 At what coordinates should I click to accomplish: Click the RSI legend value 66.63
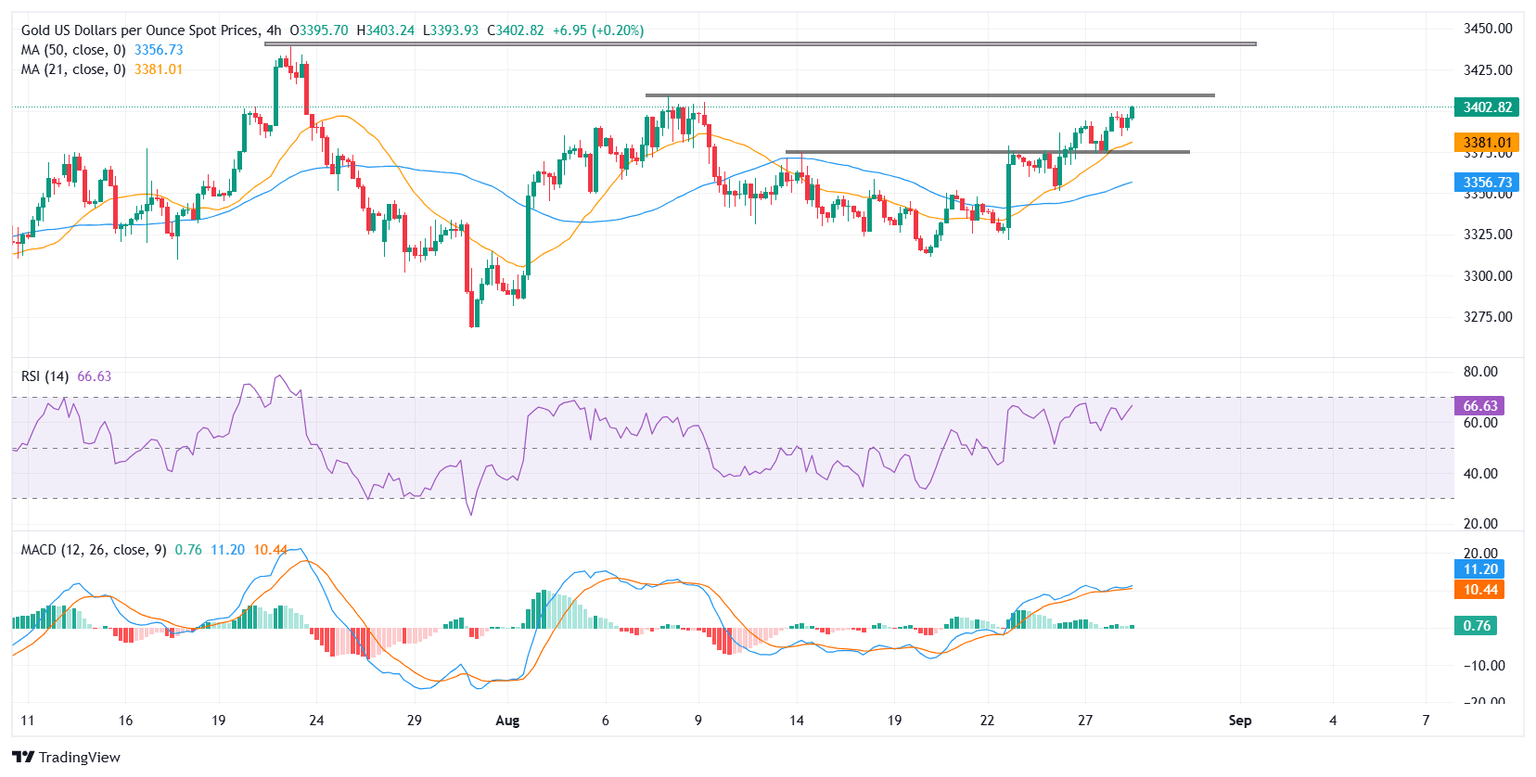tap(94, 376)
